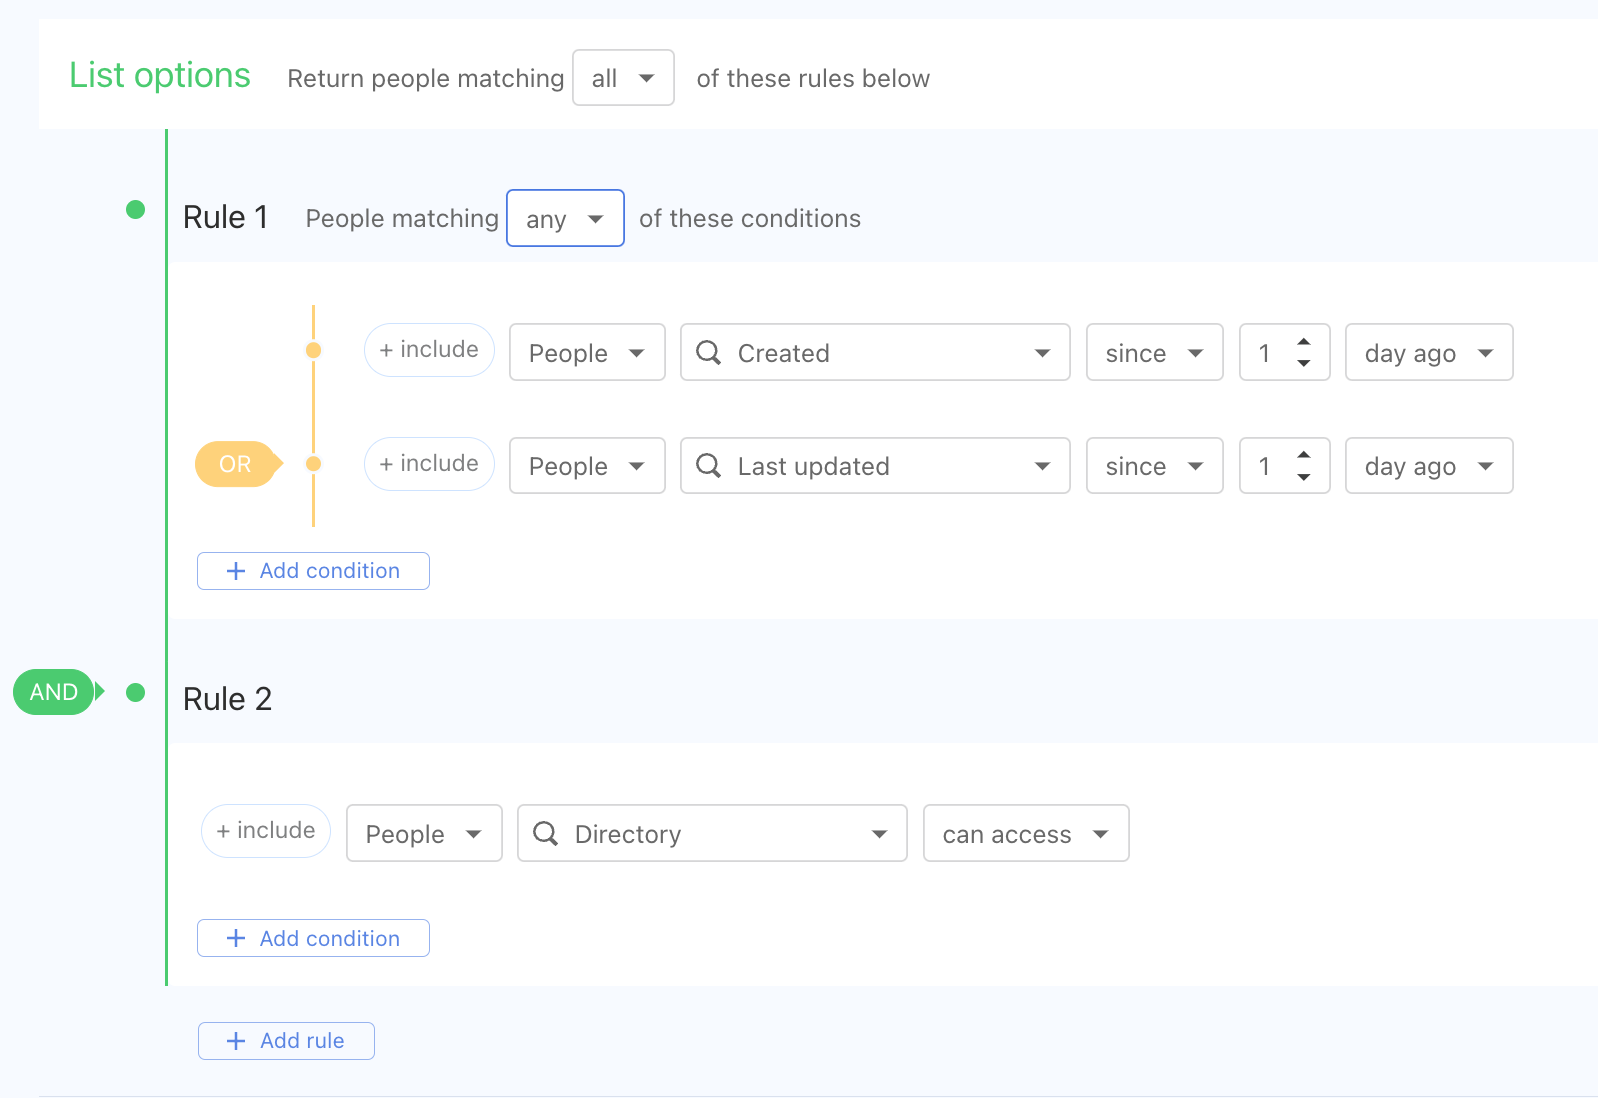Toggle the include button in the Last updated row
1598x1098 pixels.
pyautogui.click(x=429, y=464)
